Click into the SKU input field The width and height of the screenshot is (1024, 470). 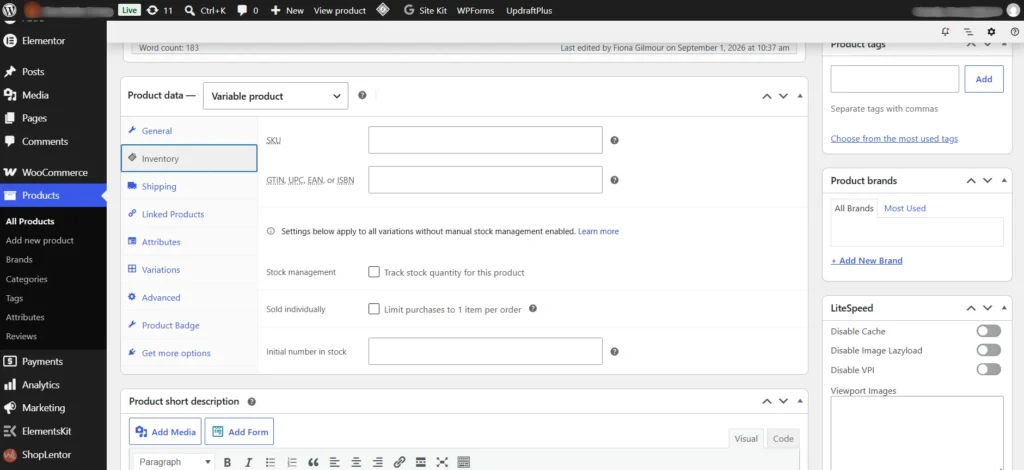tap(485, 140)
